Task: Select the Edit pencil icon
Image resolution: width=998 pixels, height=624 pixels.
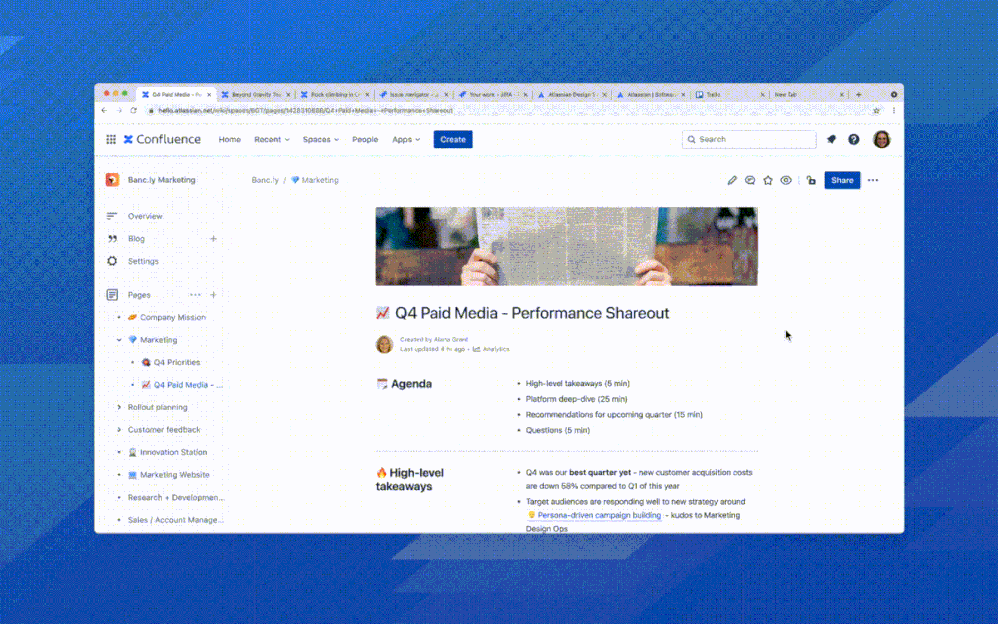Action: point(731,180)
